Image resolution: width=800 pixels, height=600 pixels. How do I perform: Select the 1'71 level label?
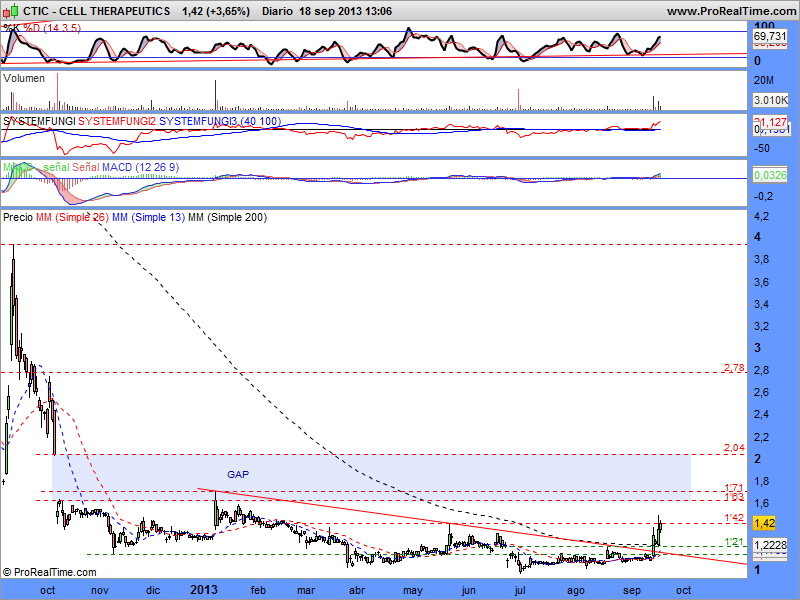point(734,488)
